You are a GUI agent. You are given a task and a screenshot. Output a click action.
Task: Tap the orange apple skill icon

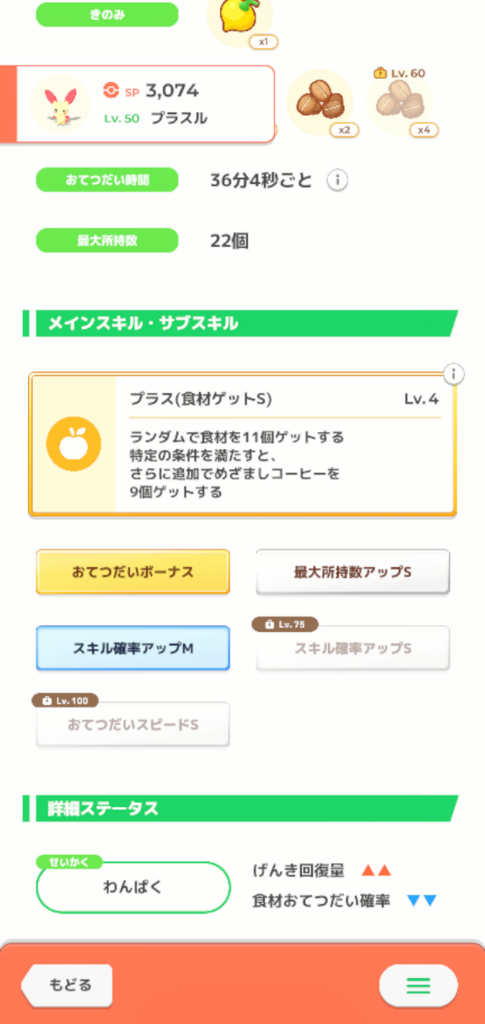click(74, 445)
